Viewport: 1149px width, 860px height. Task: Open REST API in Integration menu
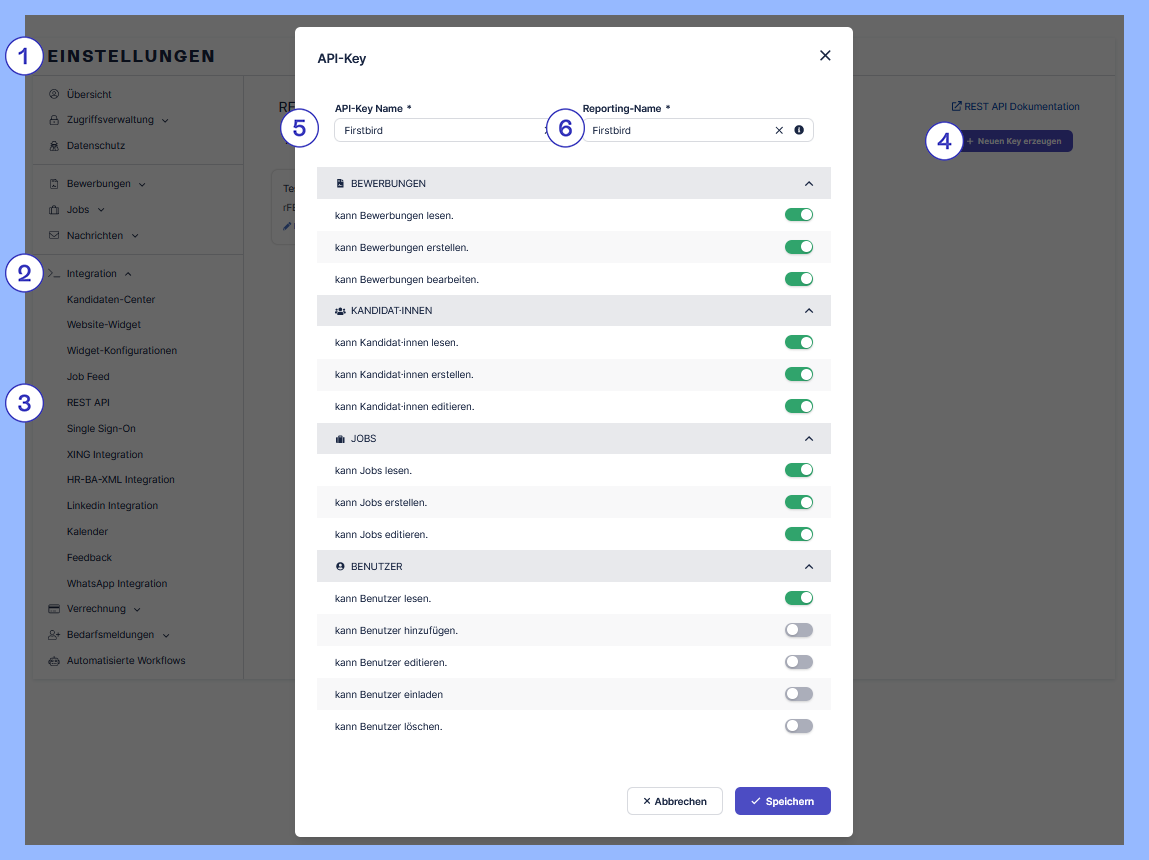(x=88, y=403)
